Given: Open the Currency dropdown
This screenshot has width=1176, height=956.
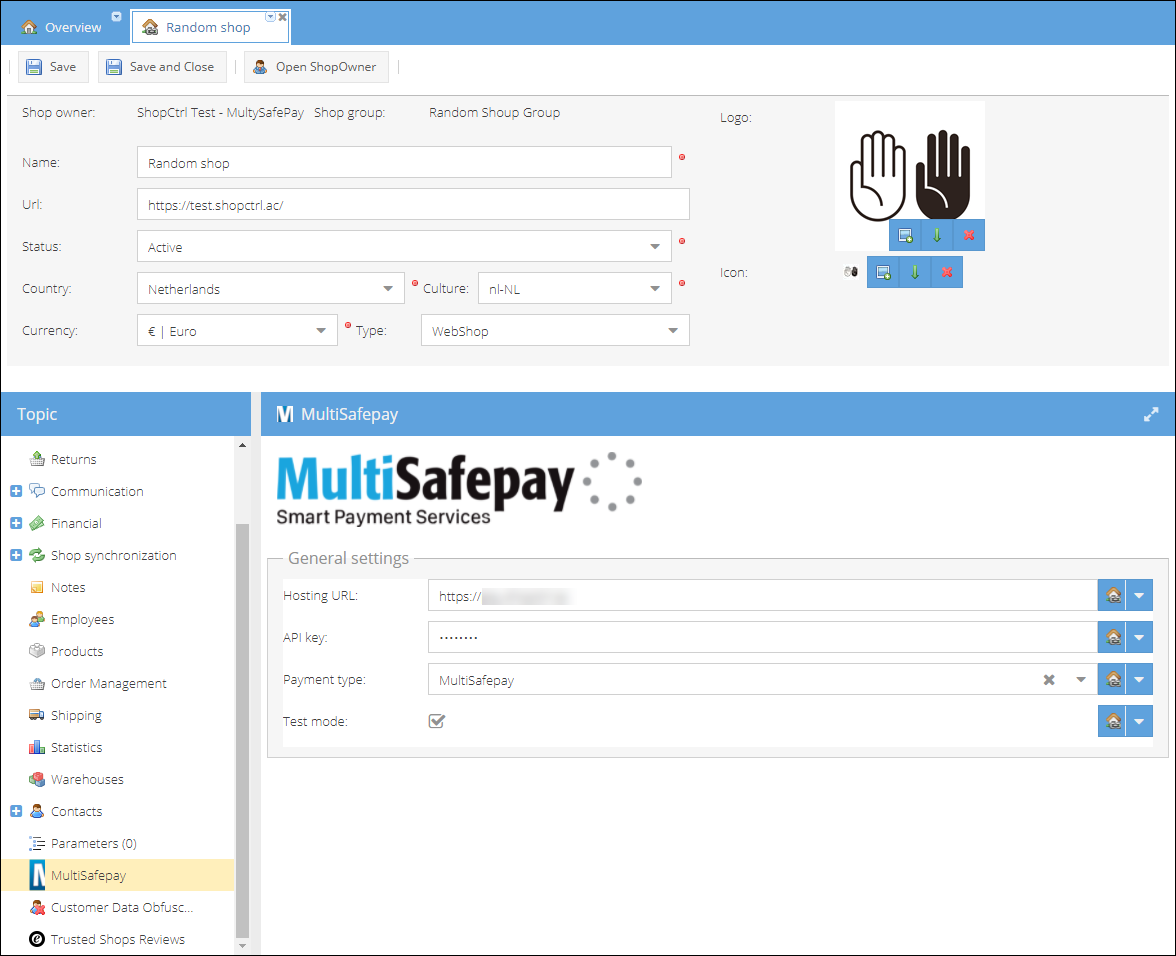Looking at the screenshot, I should [321, 331].
